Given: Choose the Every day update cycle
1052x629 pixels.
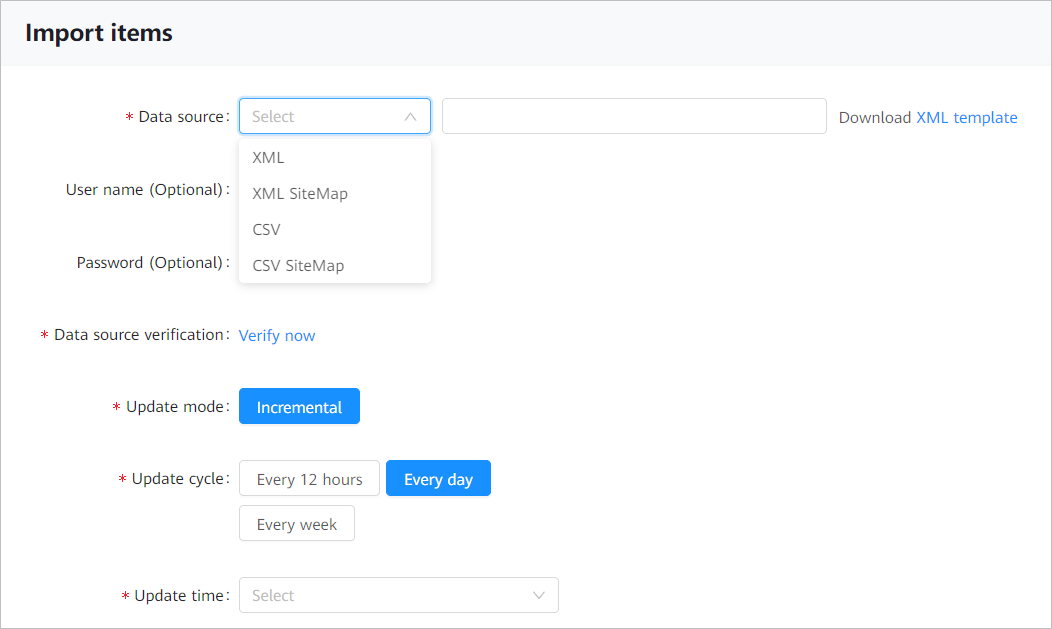Looking at the screenshot, I should (x=438, y=479).
